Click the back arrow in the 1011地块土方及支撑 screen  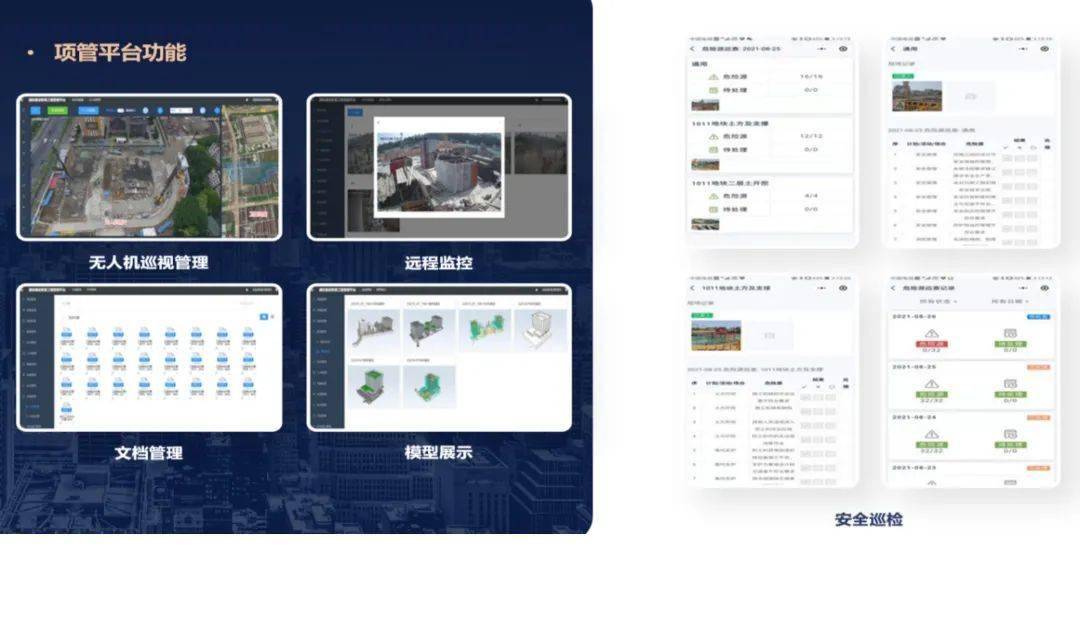click(692, 287)
